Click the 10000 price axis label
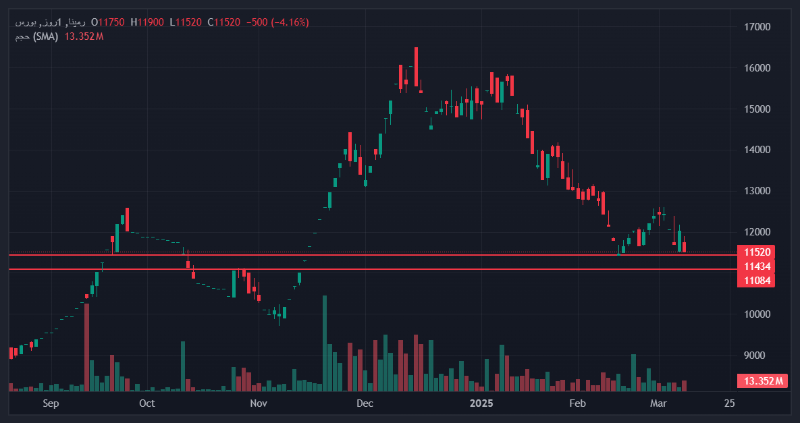Image resolution: width=800 pixels, height=423 pixels. click(757, 314)
